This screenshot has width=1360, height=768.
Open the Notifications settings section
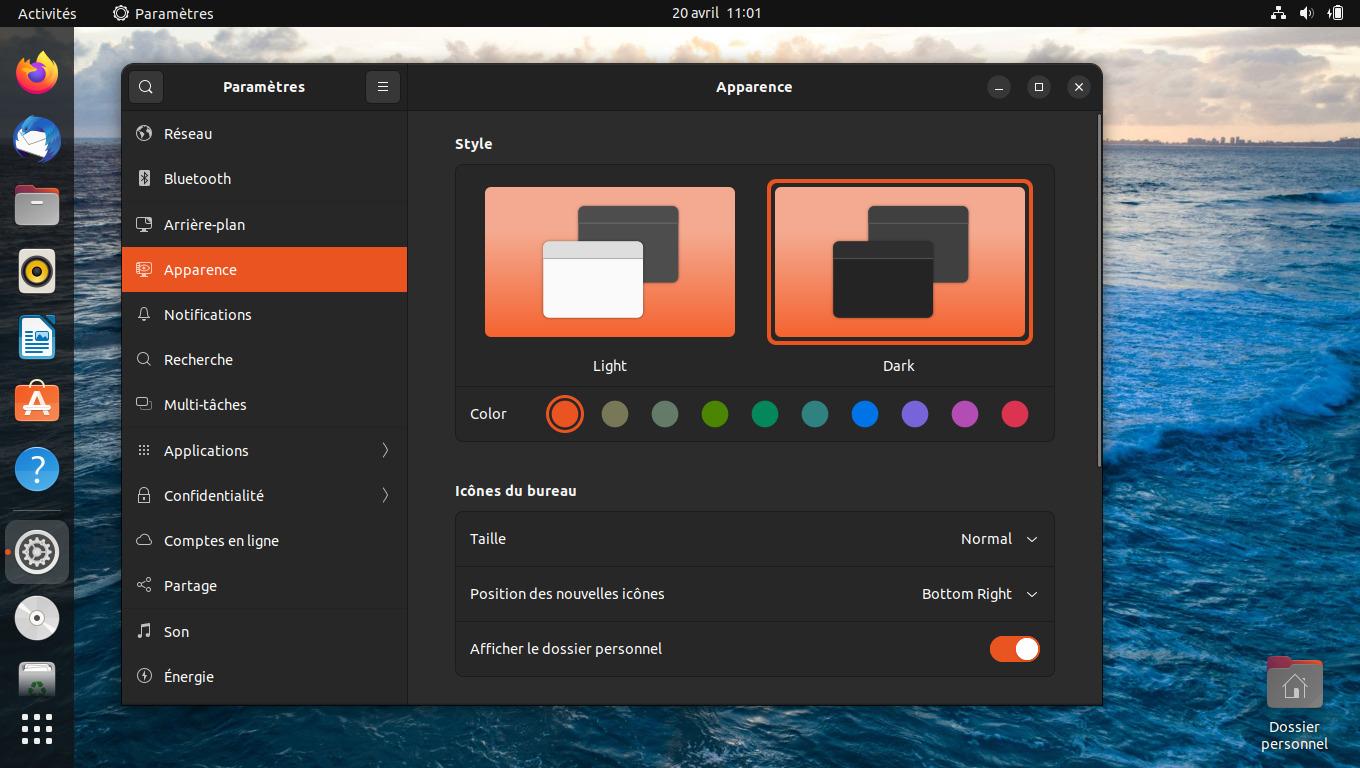[x=264, y=315]
